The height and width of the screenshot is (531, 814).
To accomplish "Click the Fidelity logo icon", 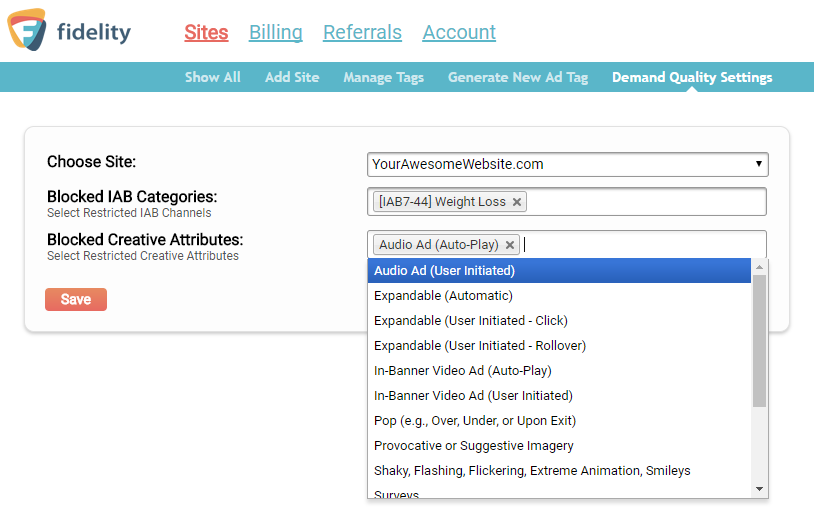I will 27,30.
